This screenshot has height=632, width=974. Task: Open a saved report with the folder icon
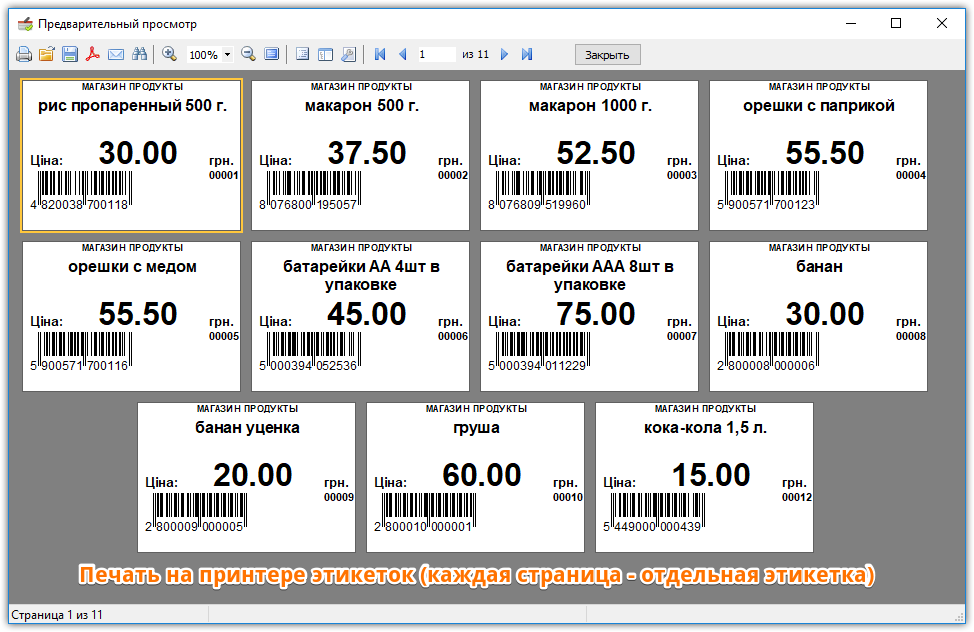[x=47, y=55]
